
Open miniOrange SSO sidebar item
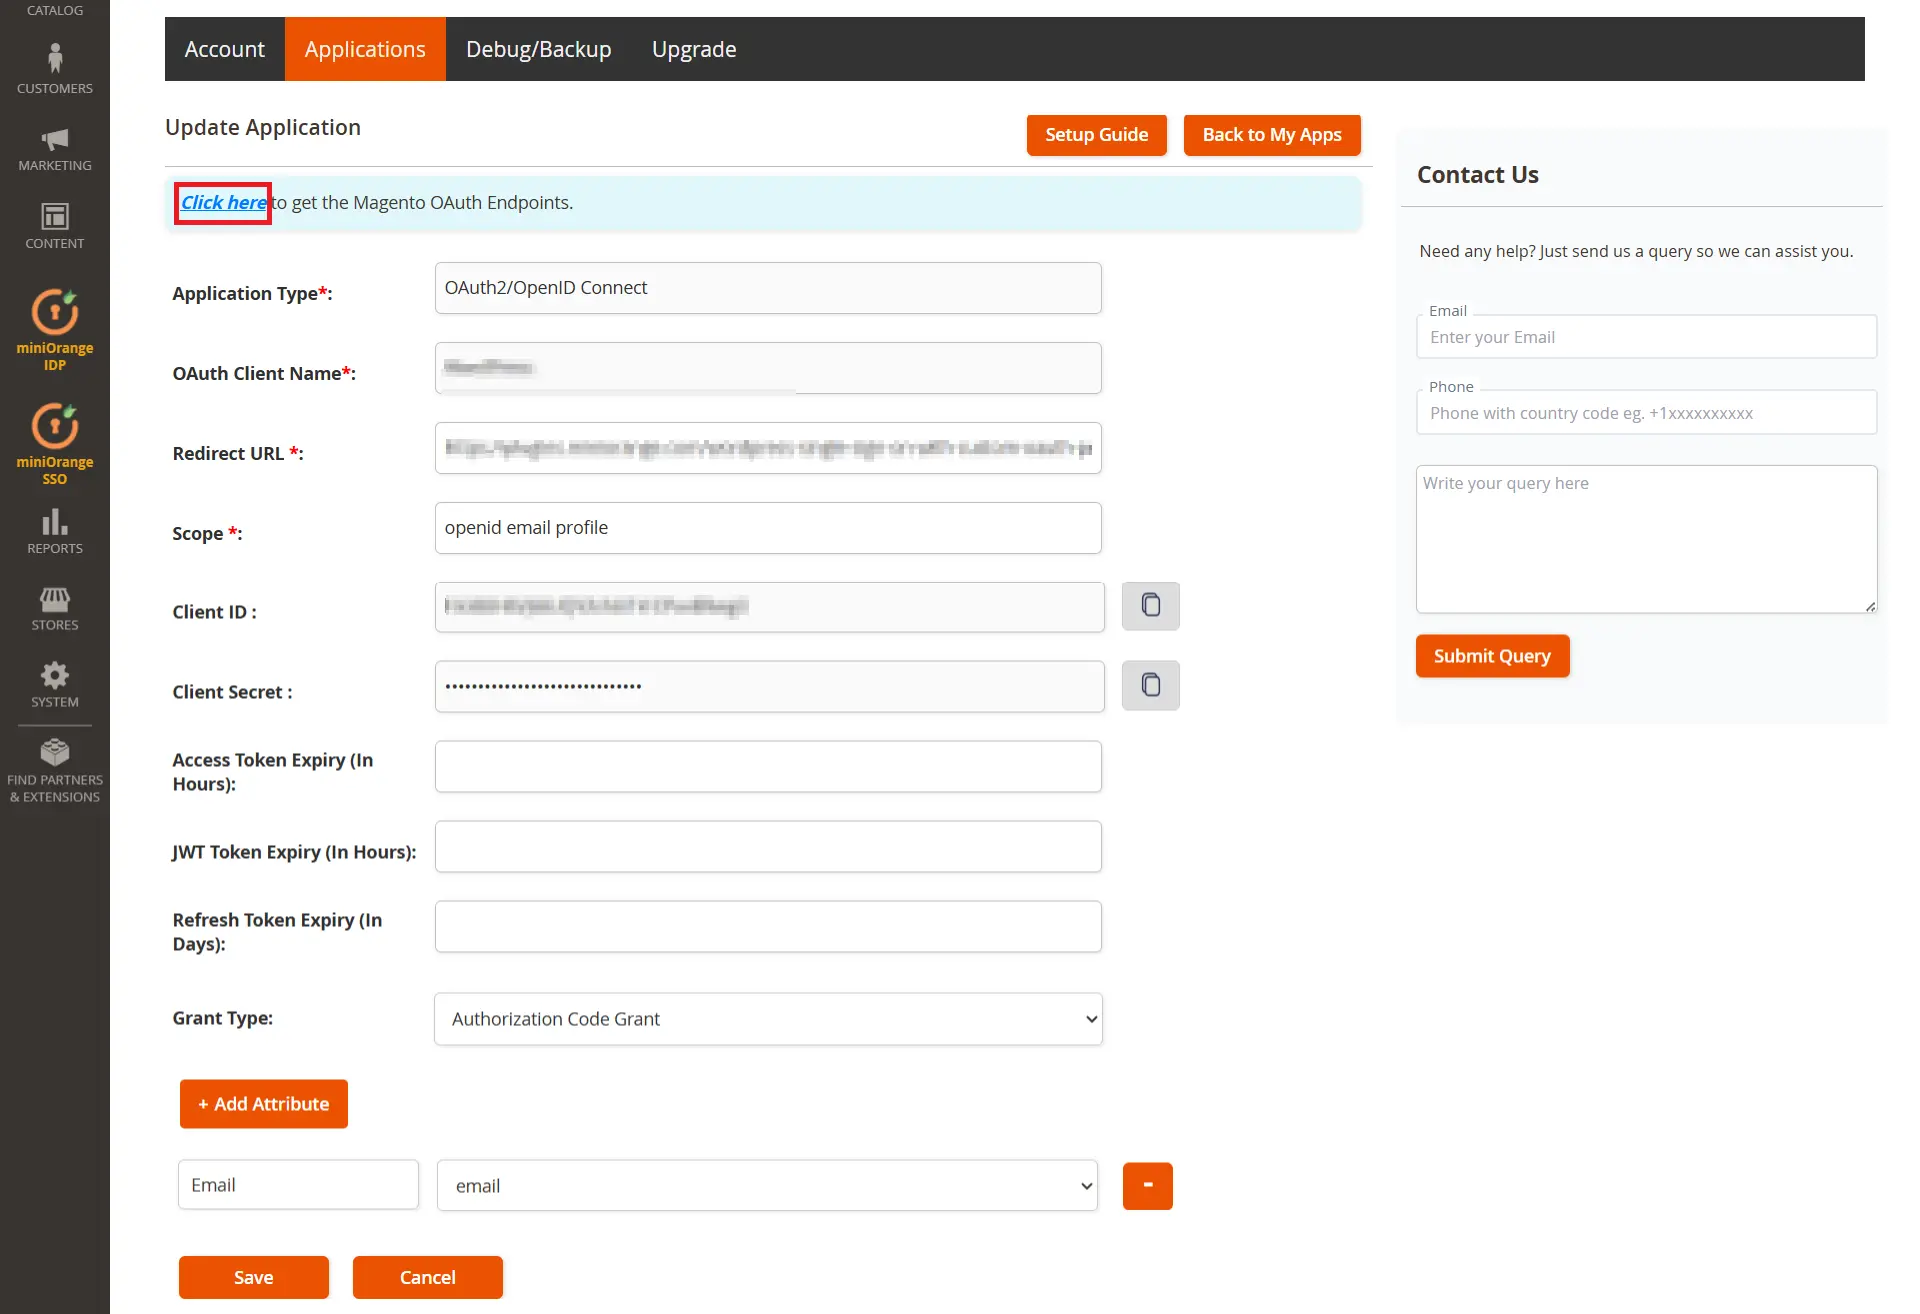coord(55,444)
